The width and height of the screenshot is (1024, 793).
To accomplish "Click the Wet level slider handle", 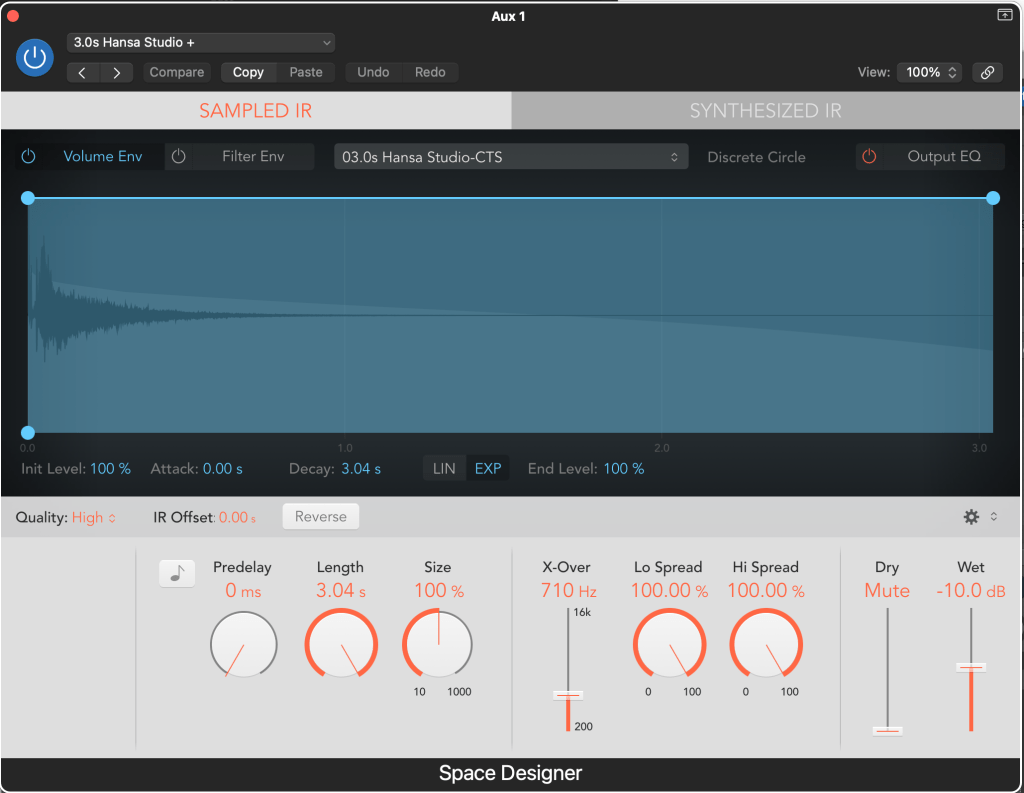I will point(971,667).
